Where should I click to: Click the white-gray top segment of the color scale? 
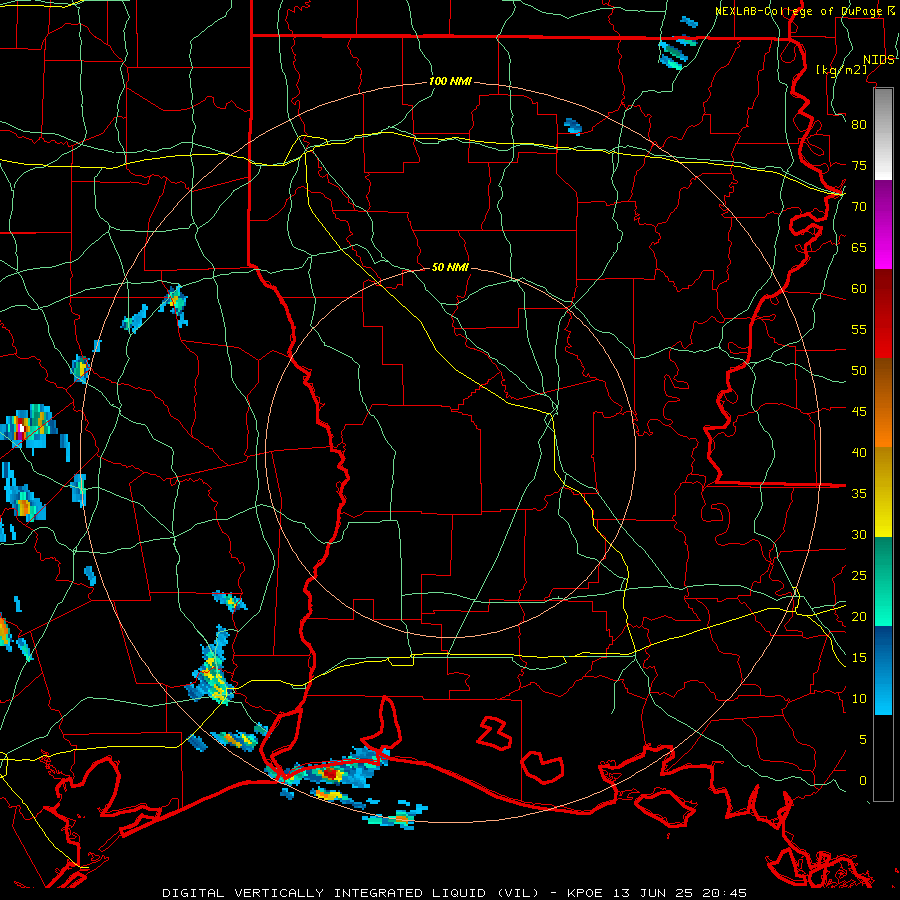(x=883, y=135)
